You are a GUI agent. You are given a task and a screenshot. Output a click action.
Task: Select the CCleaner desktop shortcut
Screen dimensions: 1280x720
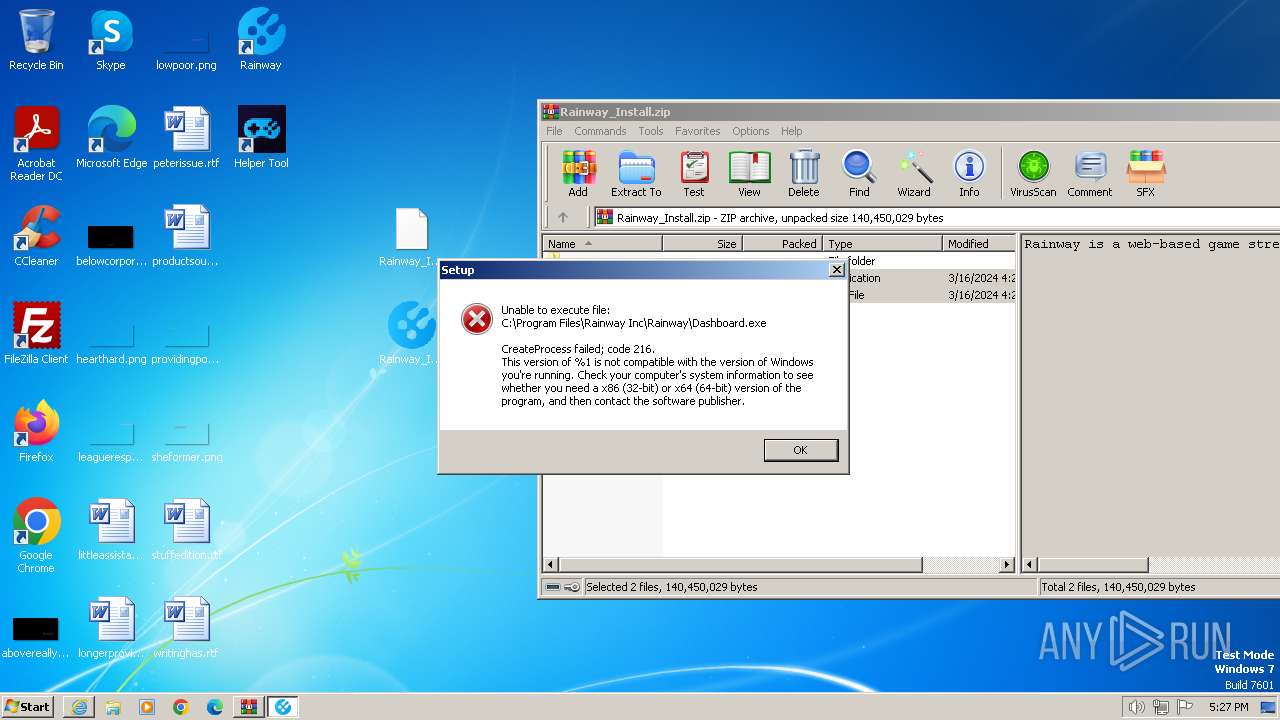pos(36,236)
